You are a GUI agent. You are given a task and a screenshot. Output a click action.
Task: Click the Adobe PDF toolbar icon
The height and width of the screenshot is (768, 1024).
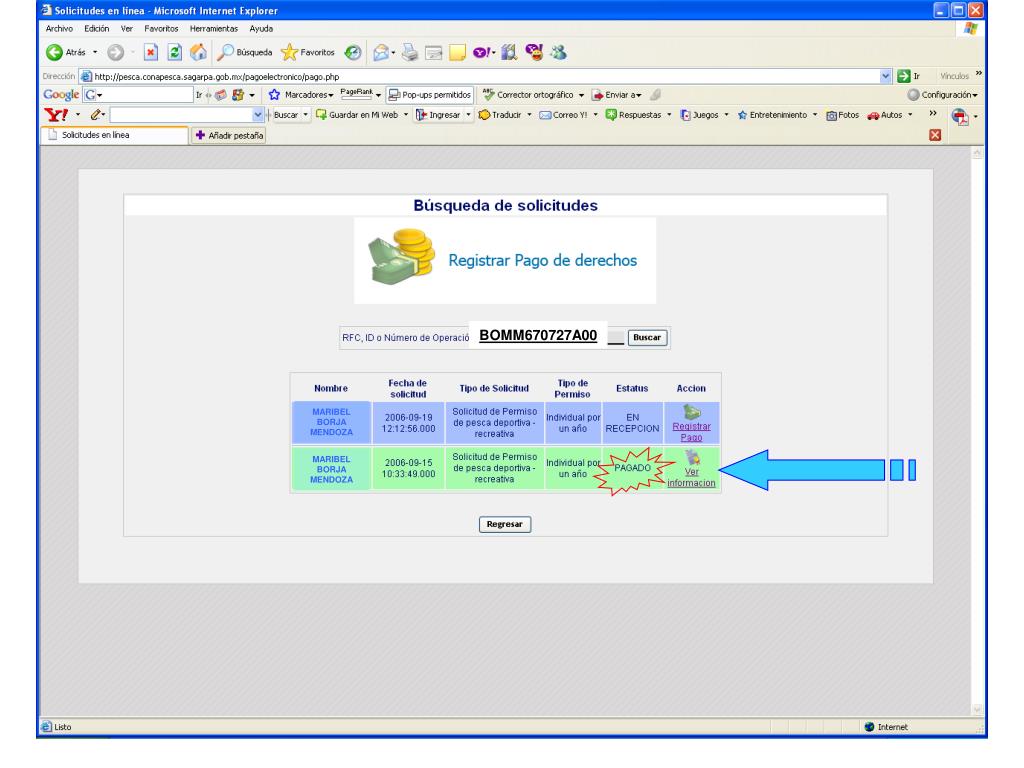click(959, 116)
